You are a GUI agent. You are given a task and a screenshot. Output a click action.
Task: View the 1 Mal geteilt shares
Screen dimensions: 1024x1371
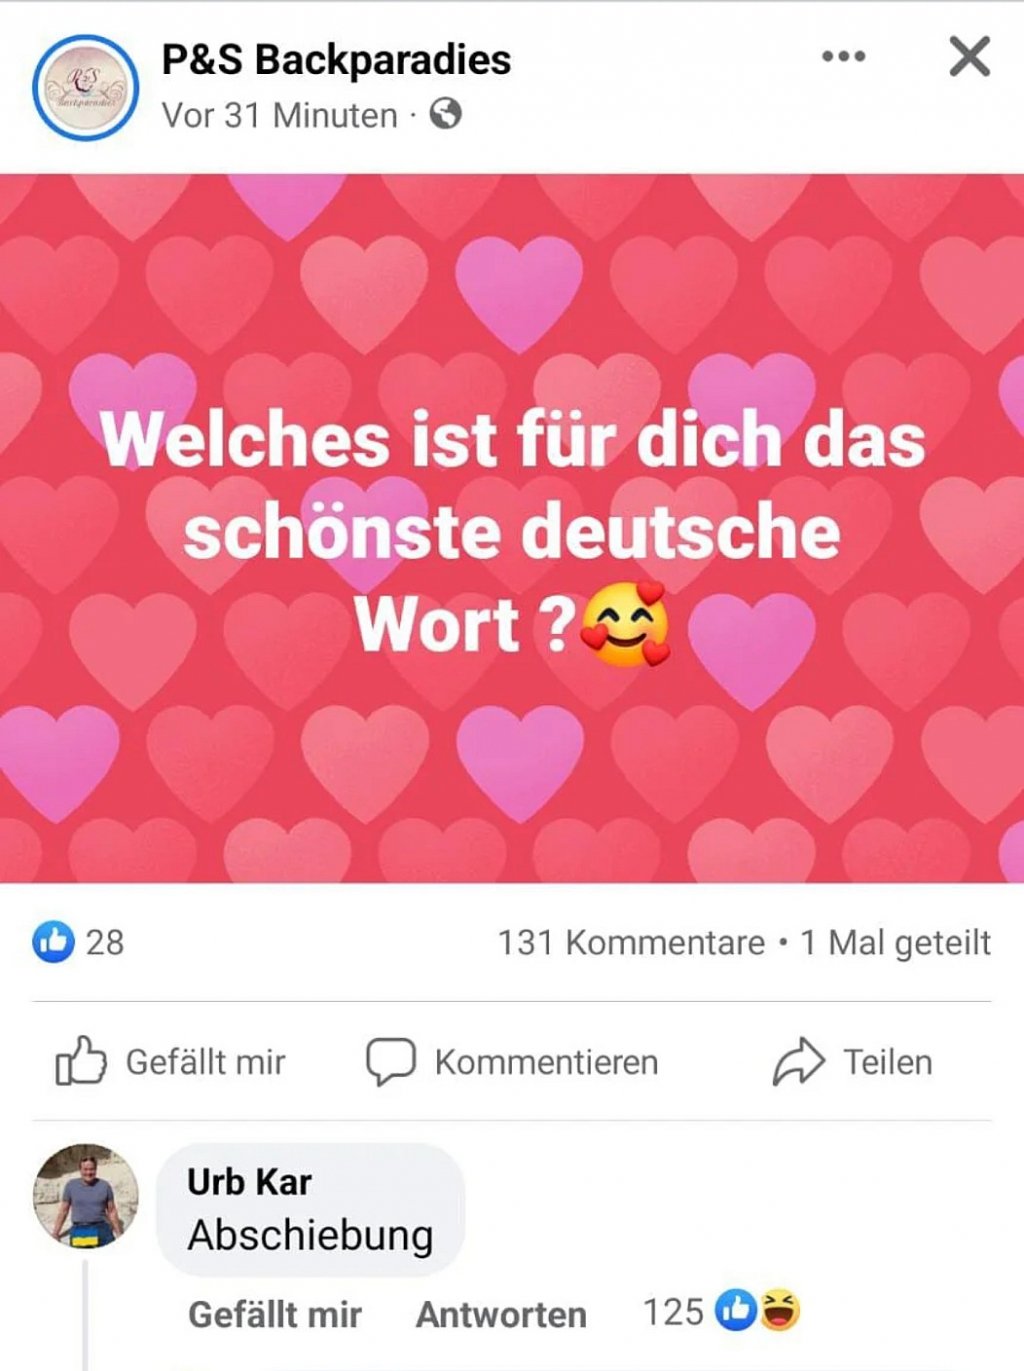[x=896, y=942]
